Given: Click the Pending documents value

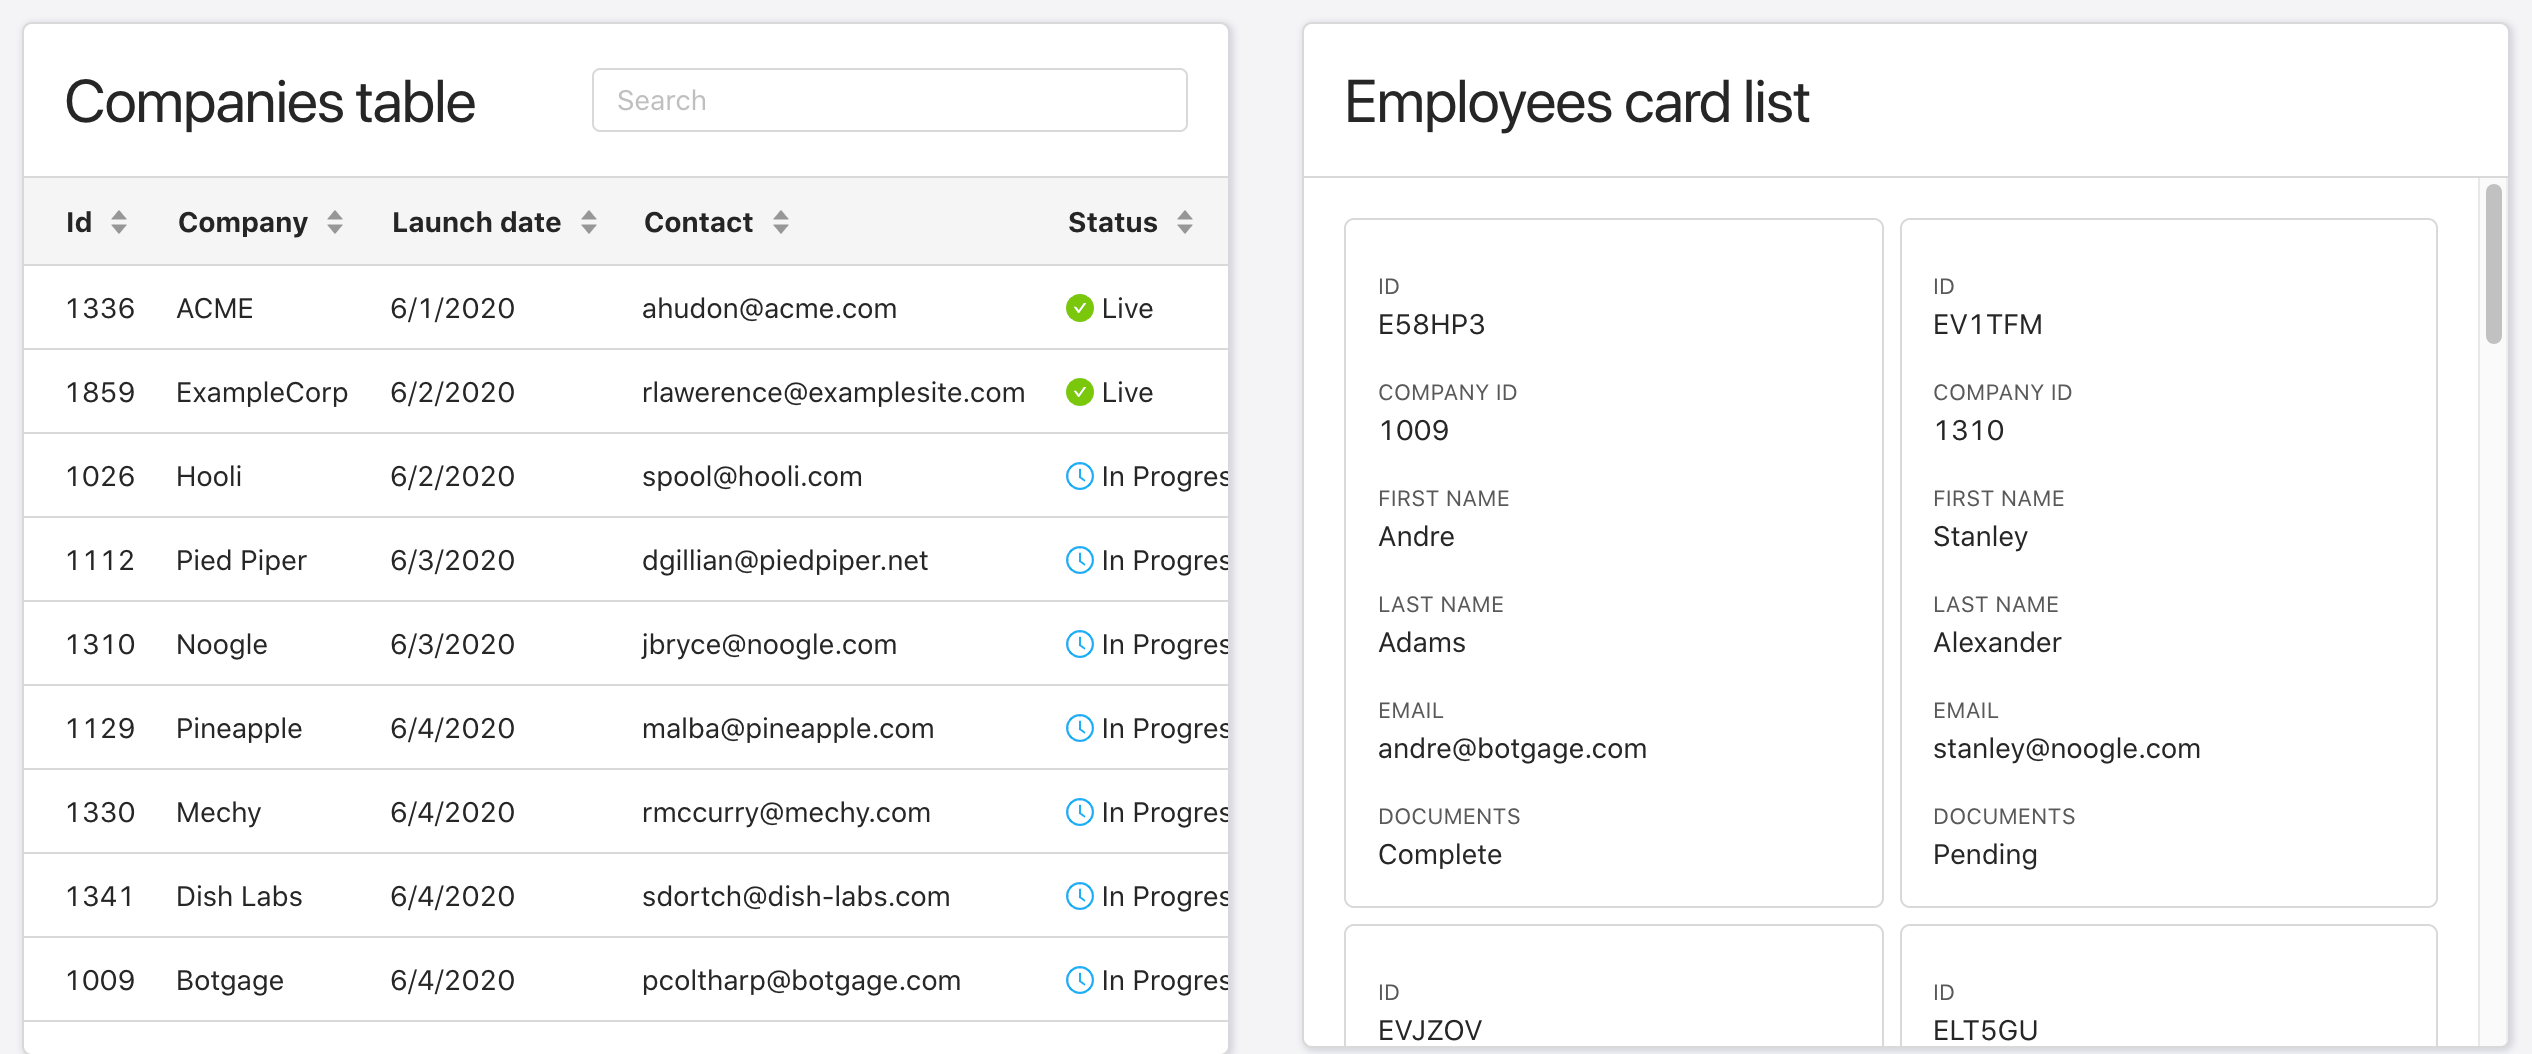Looking at the screenshot, I should pyautogui.click(x=1984, y=854).
